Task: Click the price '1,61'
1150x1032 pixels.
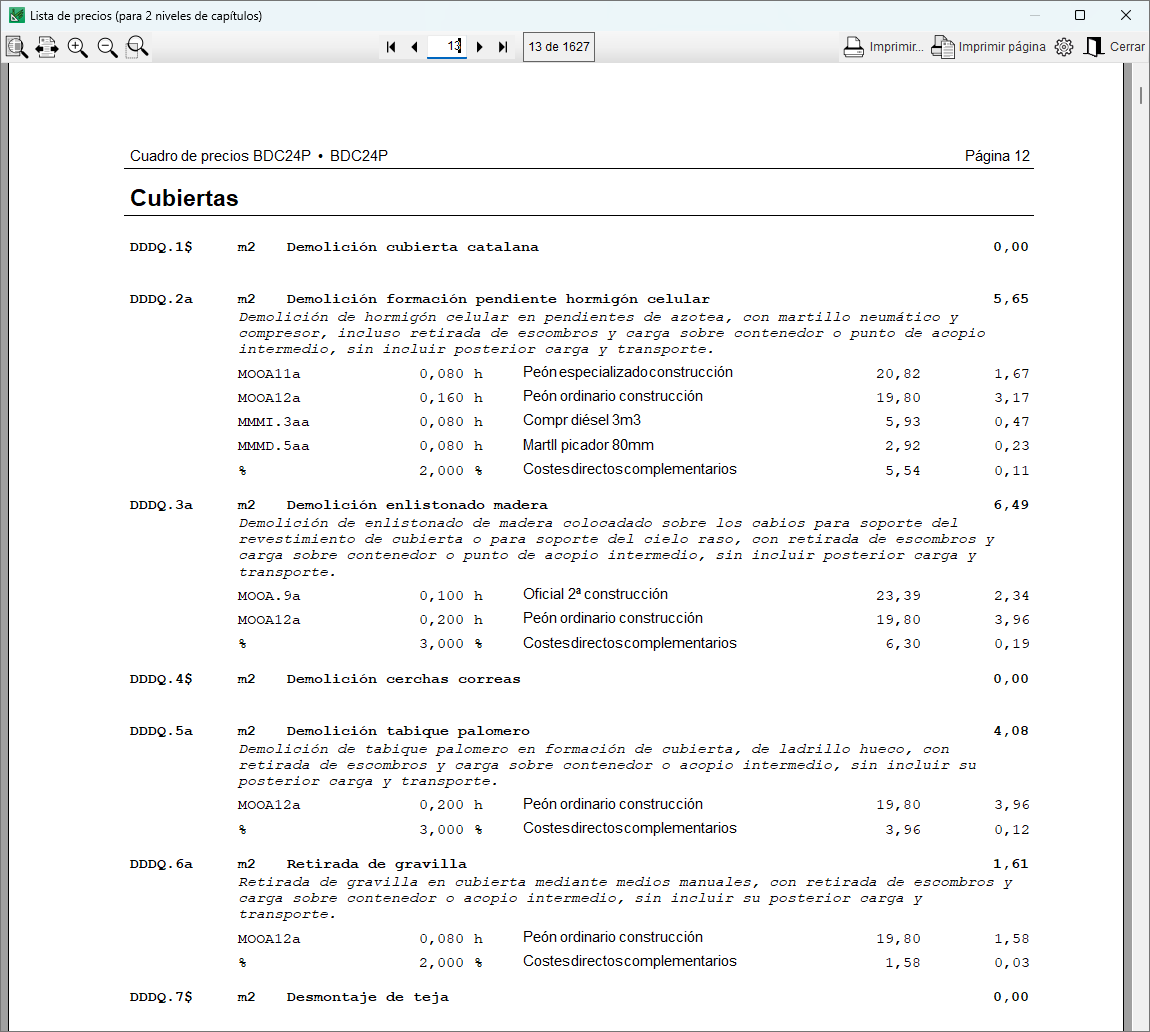Action: 1011,864
